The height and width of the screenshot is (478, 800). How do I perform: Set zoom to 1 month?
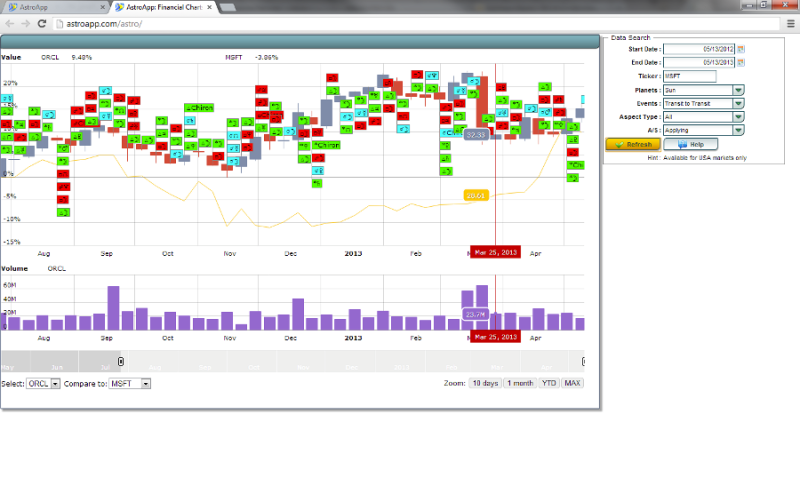coord(518,383)
